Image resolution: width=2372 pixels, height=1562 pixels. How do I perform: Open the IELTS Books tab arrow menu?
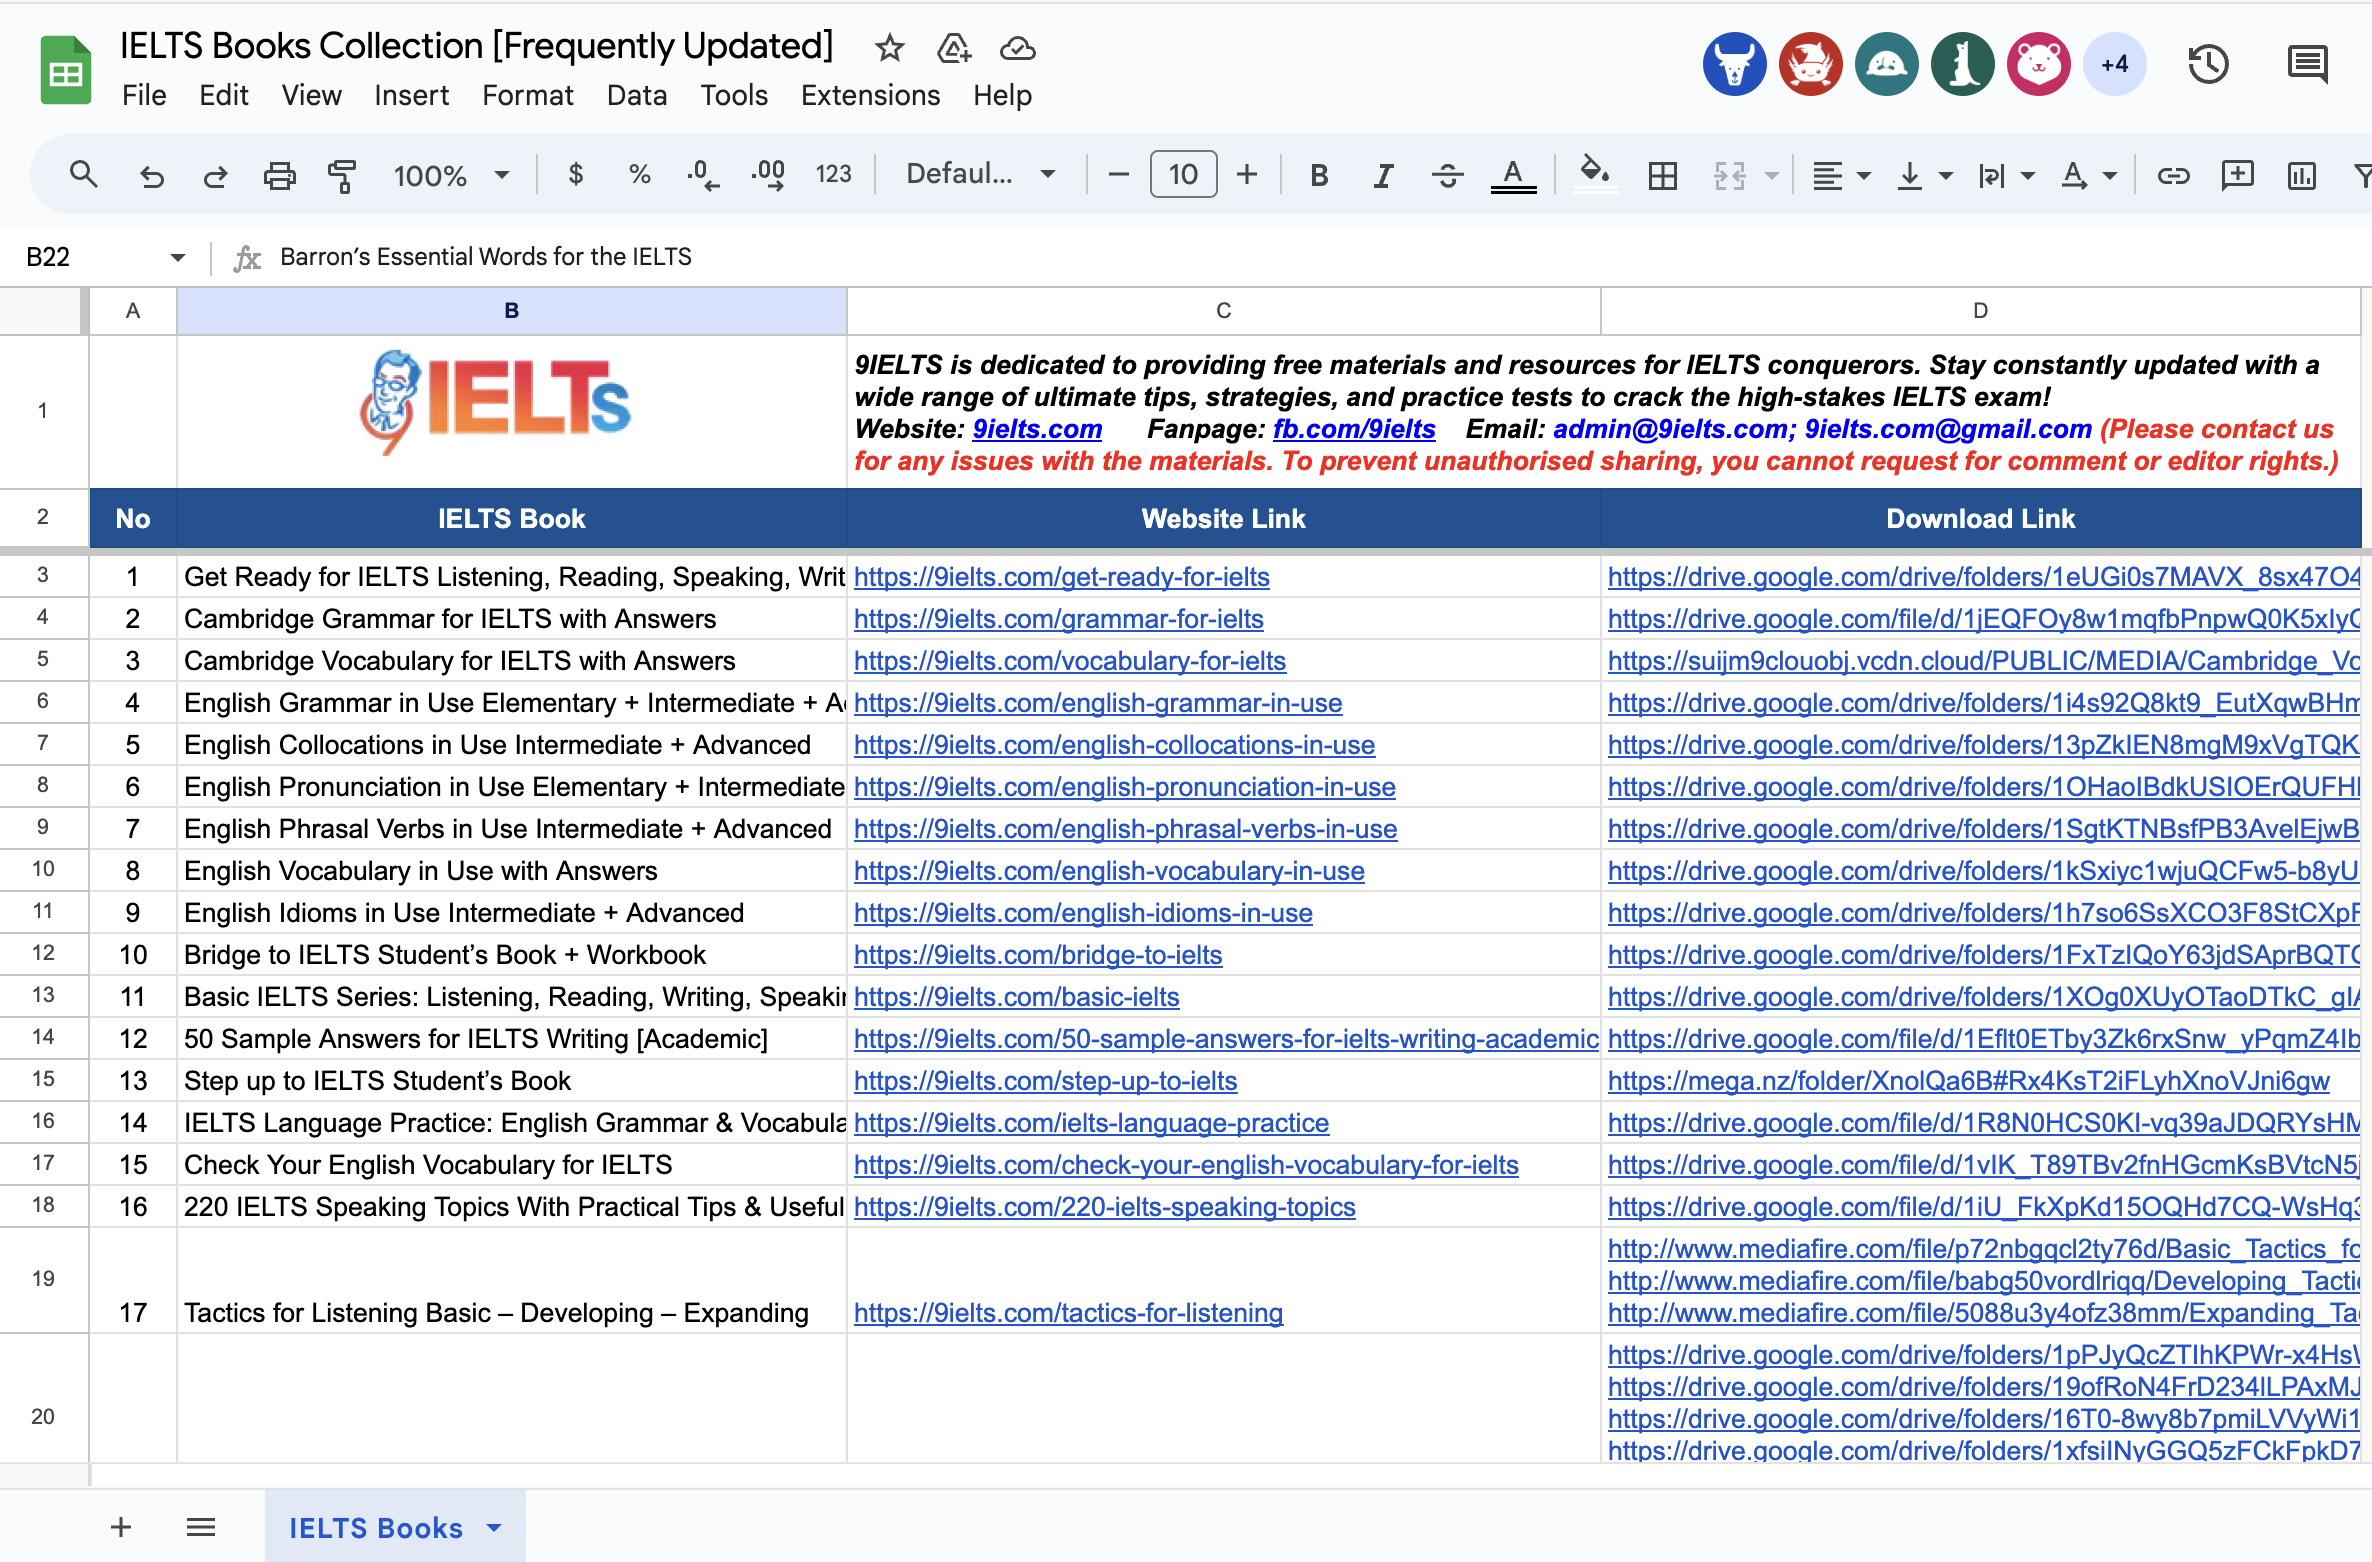click(494, 1527)
